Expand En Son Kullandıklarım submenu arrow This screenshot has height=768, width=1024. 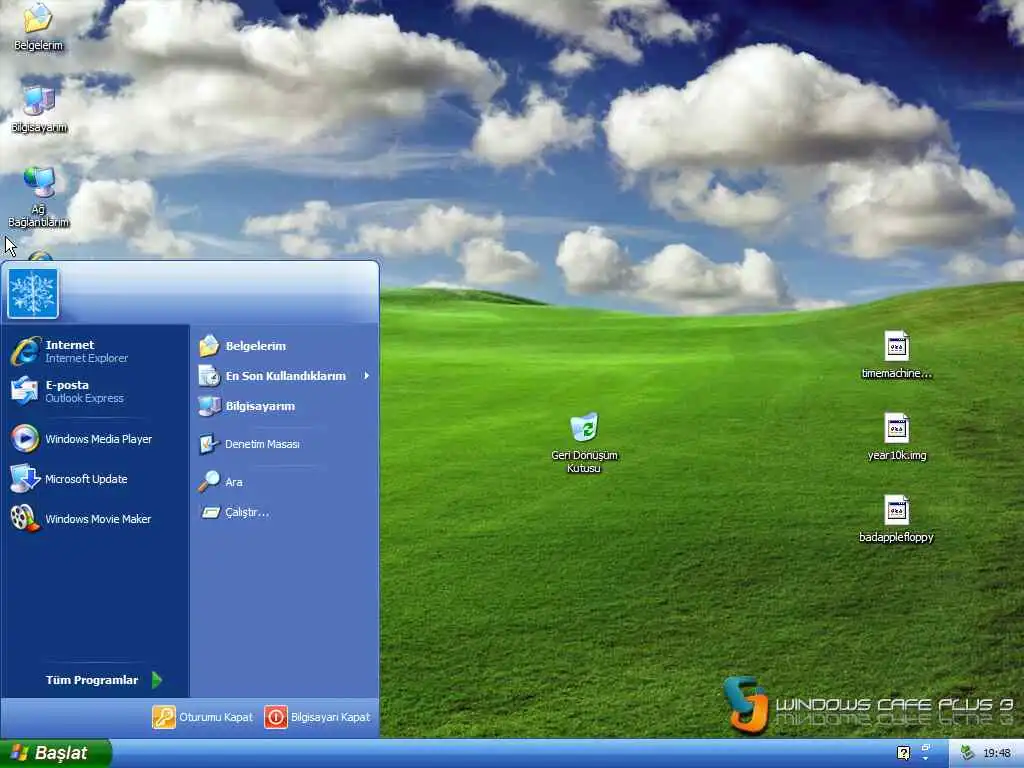tap(366, 376)
